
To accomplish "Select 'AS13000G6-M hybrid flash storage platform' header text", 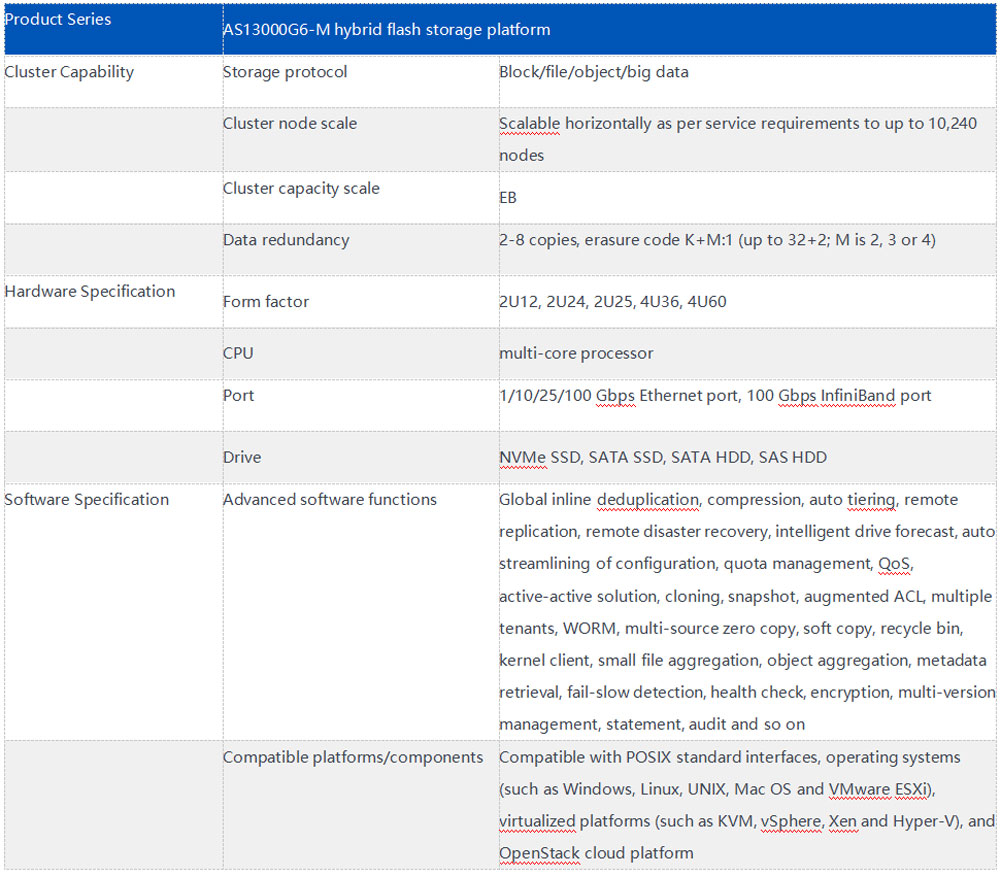I will point(386,30).
